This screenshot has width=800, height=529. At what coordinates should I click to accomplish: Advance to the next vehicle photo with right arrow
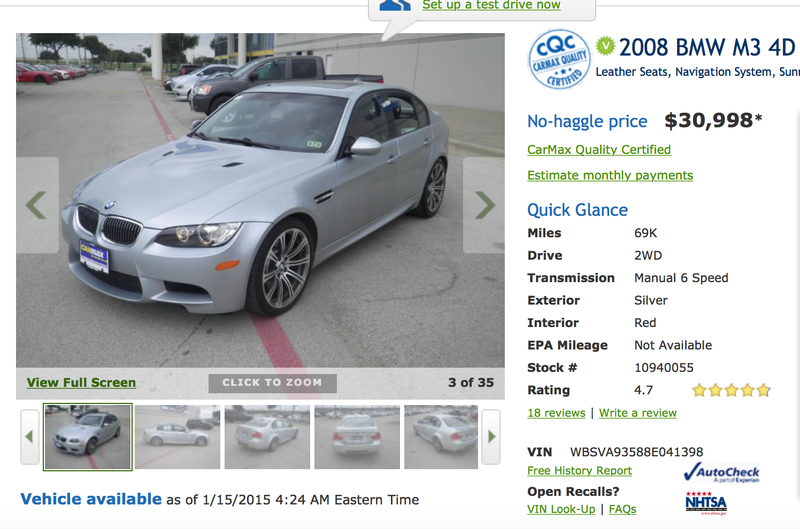(x=484, y=205)
